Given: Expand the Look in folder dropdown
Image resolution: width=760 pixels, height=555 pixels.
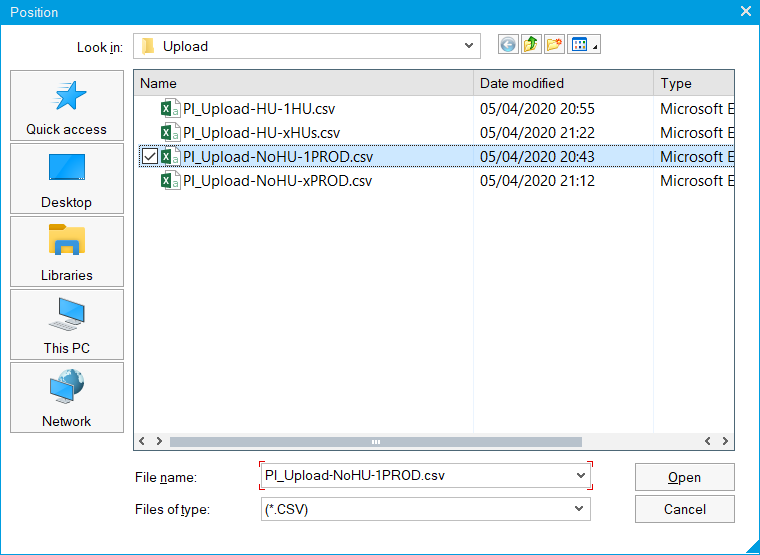Looking at the screenshot, I should (469, 46).
